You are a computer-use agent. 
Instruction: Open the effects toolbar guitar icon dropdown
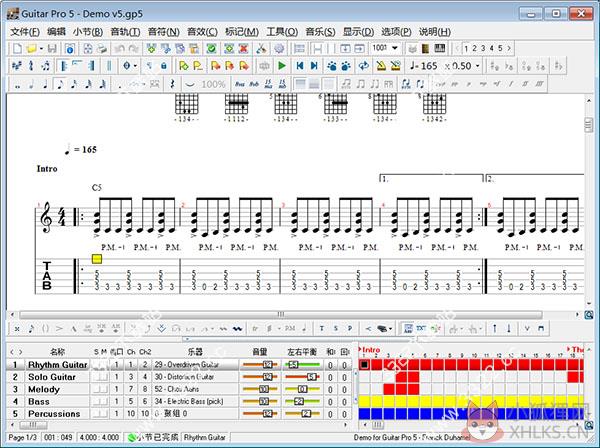(x=391, y=329)
